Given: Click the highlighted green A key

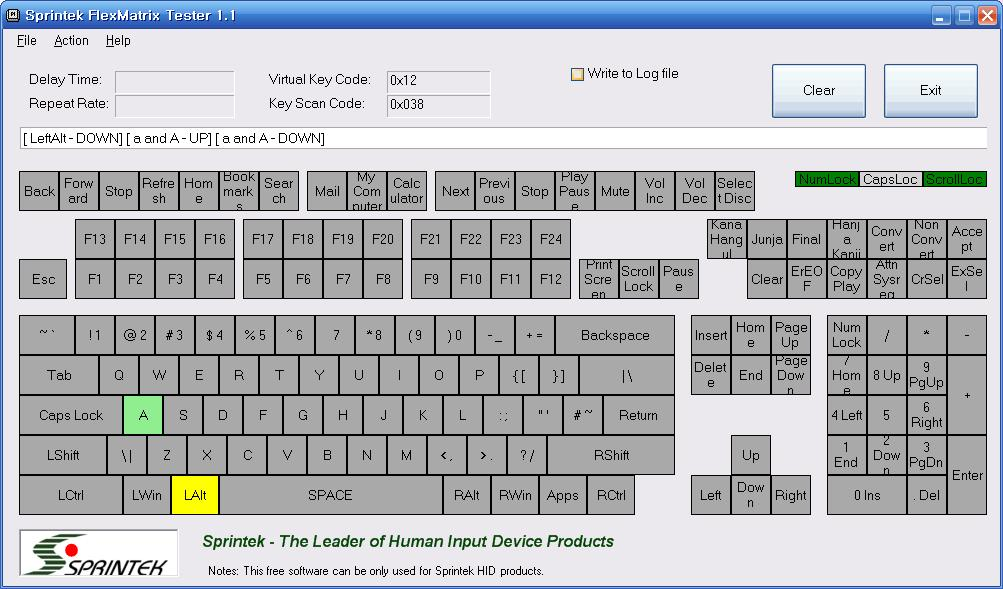Looking at the screenshot, I should tap(143, 415).
